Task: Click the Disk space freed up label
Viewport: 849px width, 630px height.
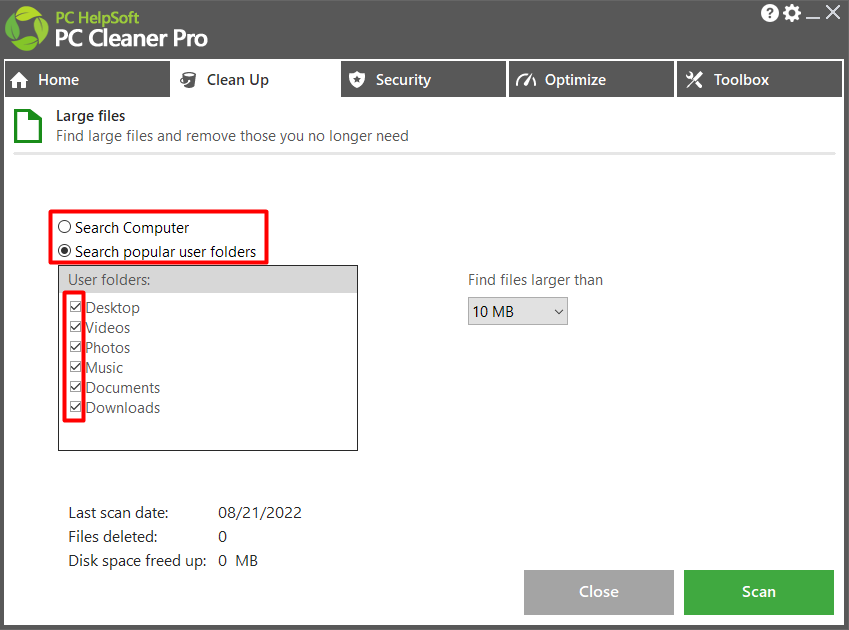Action: point(138,561)
